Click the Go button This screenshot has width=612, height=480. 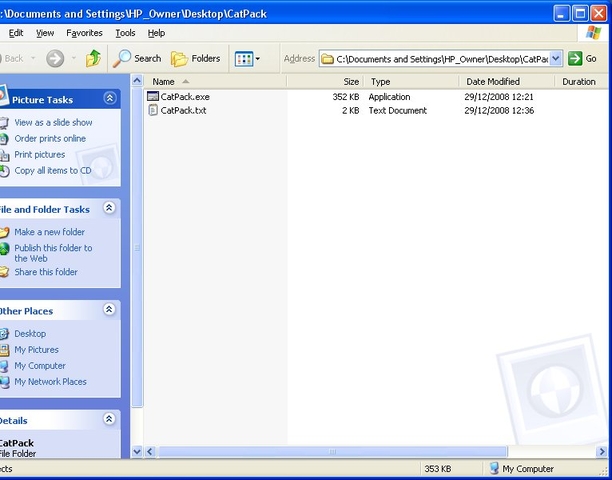(582, 59)
